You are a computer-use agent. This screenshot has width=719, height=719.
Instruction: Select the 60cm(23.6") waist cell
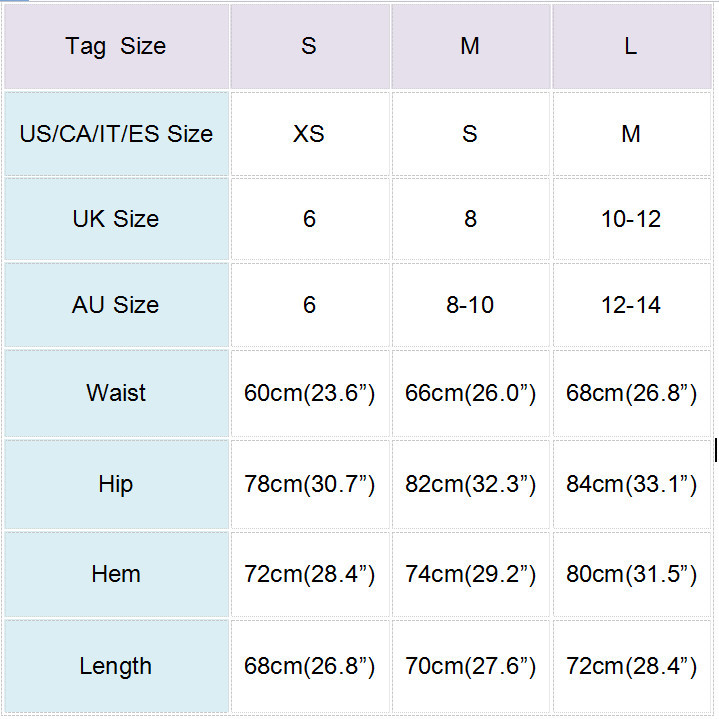point(309,393)
